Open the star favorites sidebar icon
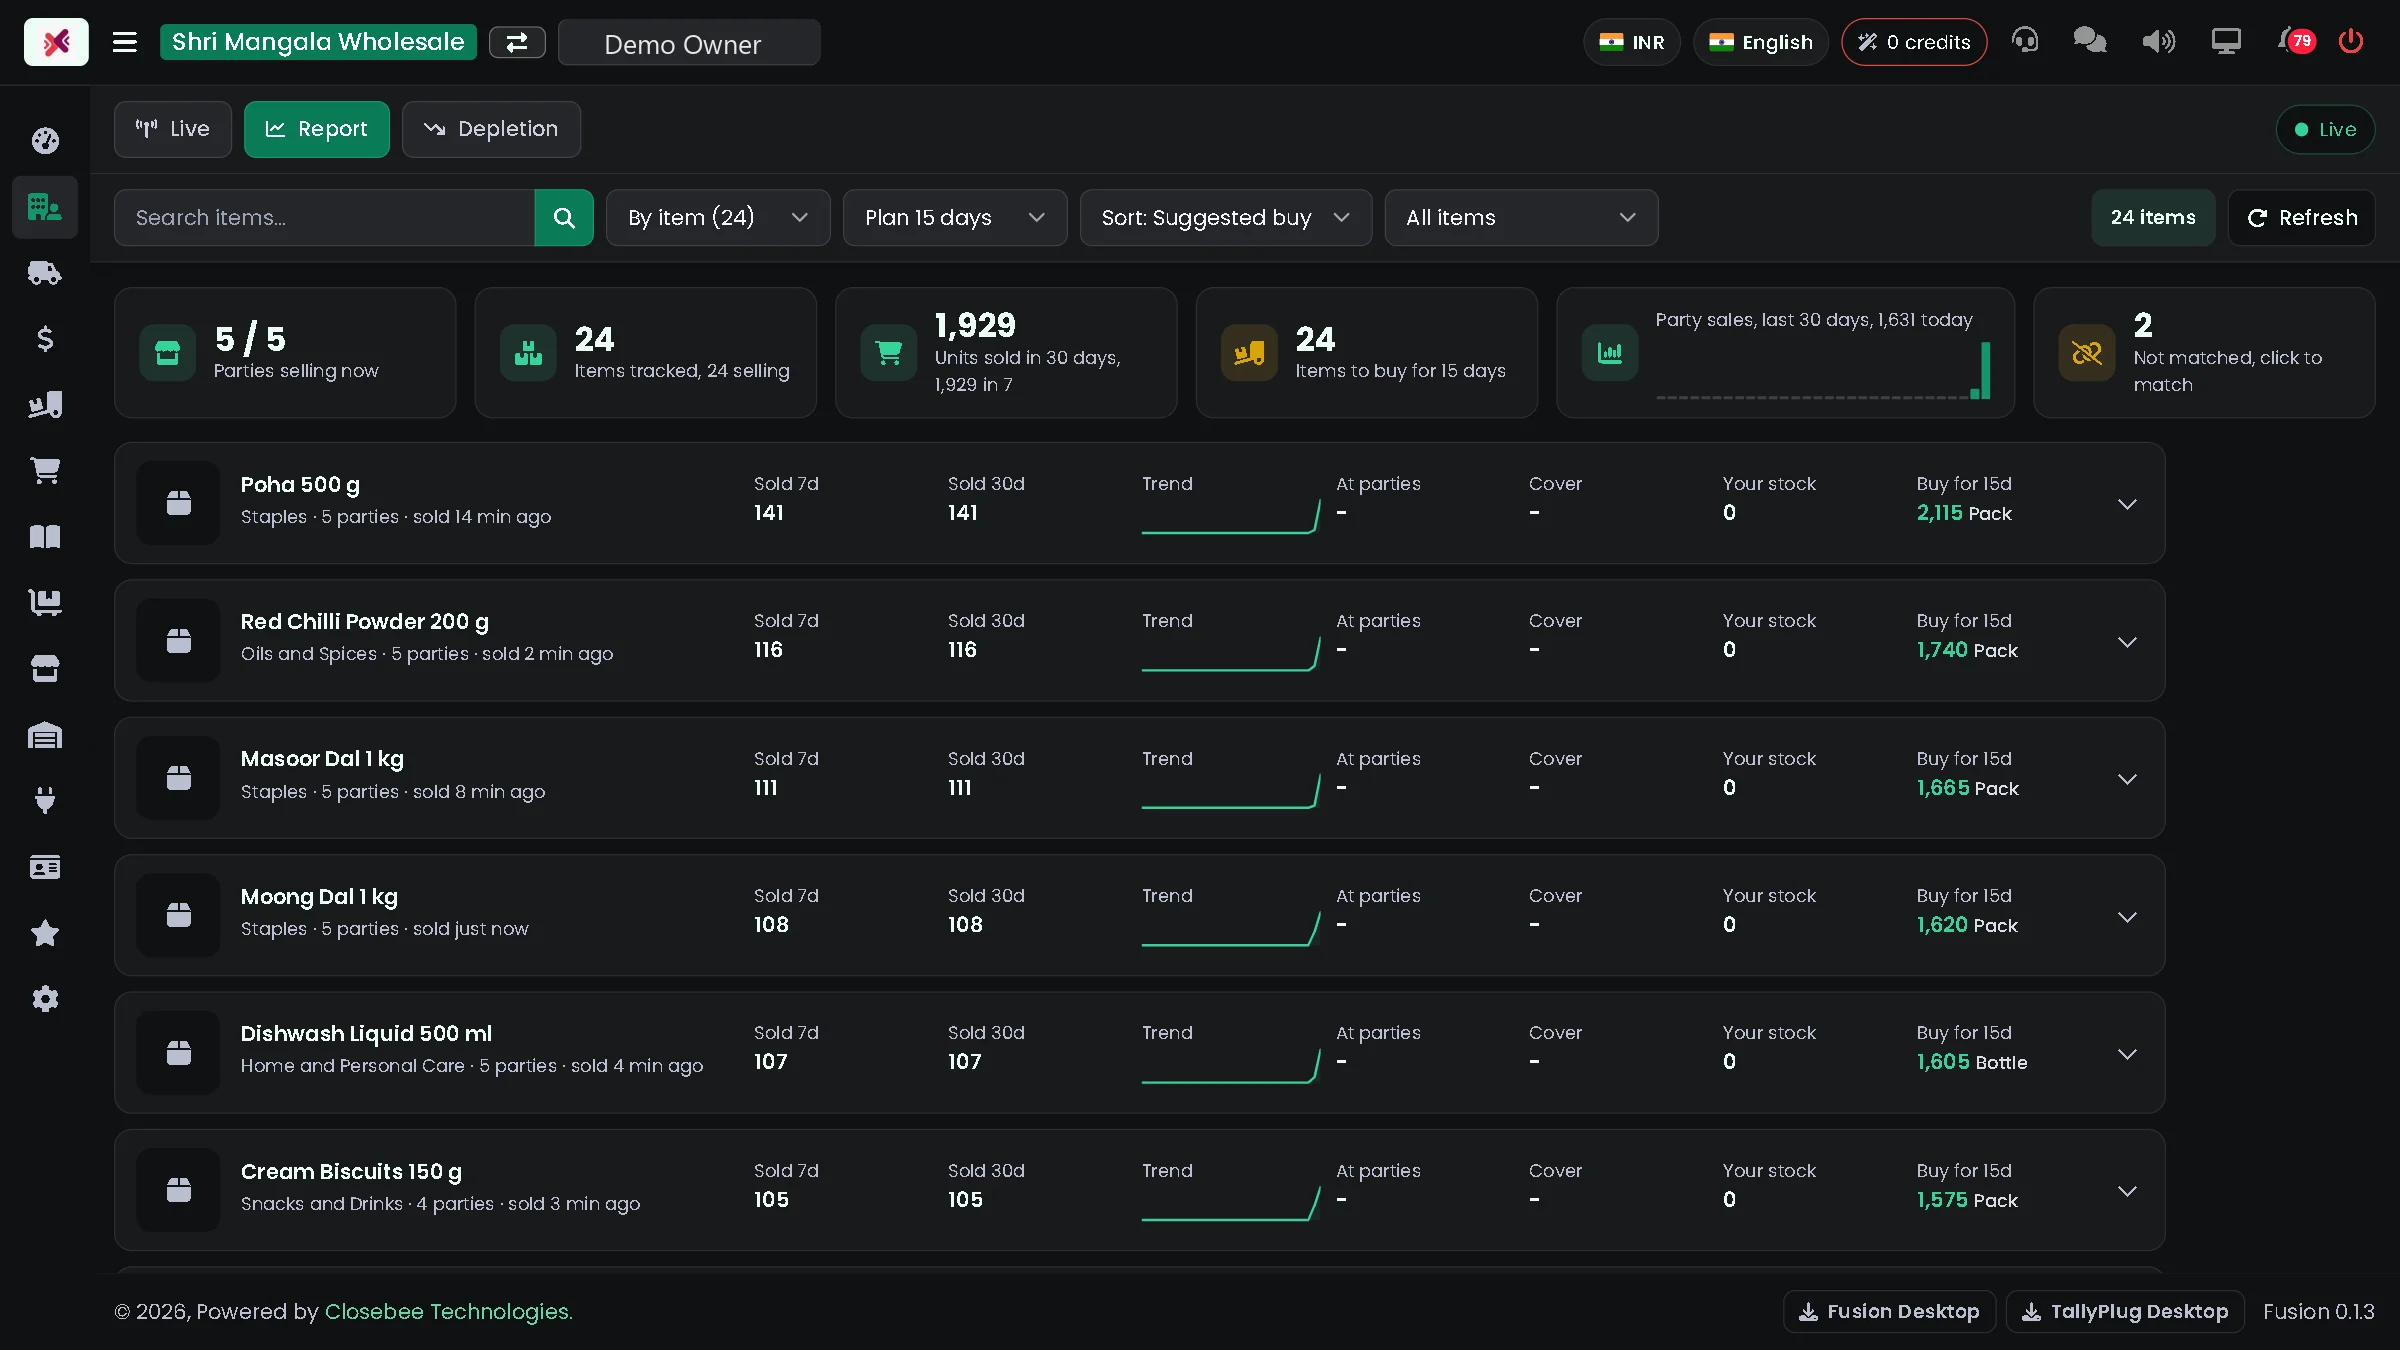 [45, 933]
